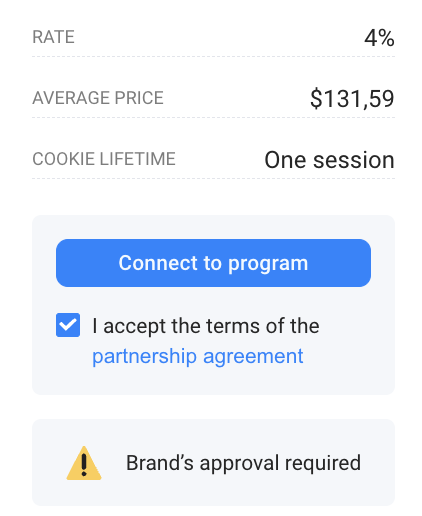Click the dollar sign in the average price
The height and width of the screenshot is (516, 422).
tap(316, 99)
